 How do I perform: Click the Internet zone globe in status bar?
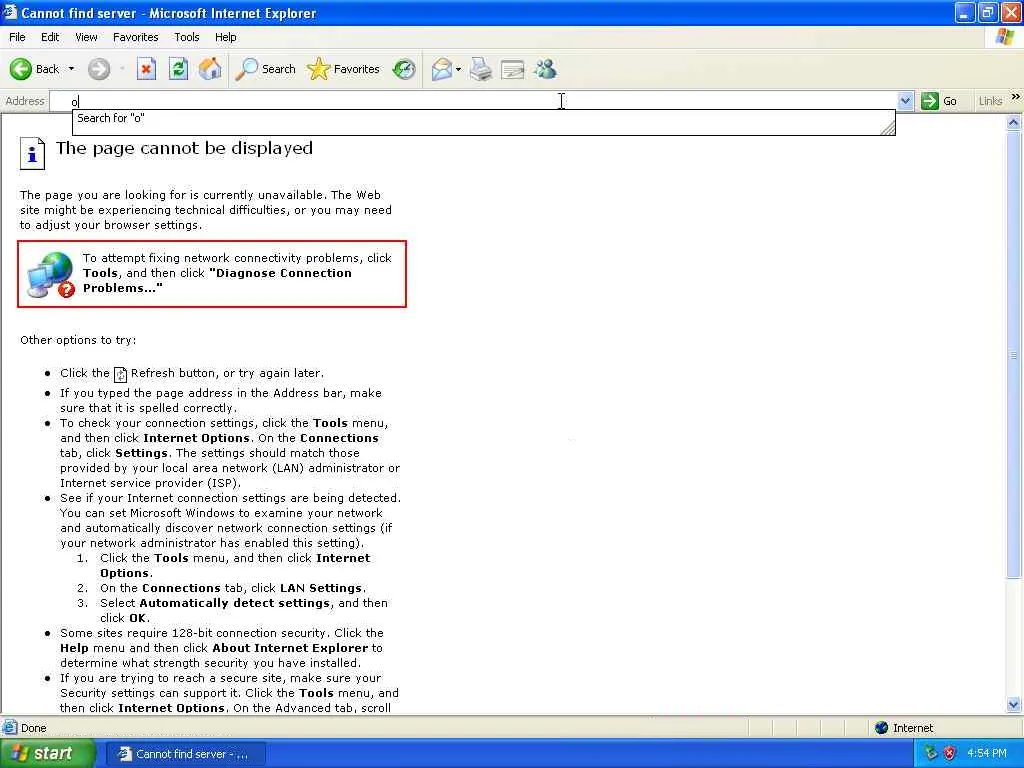(881, 728)
